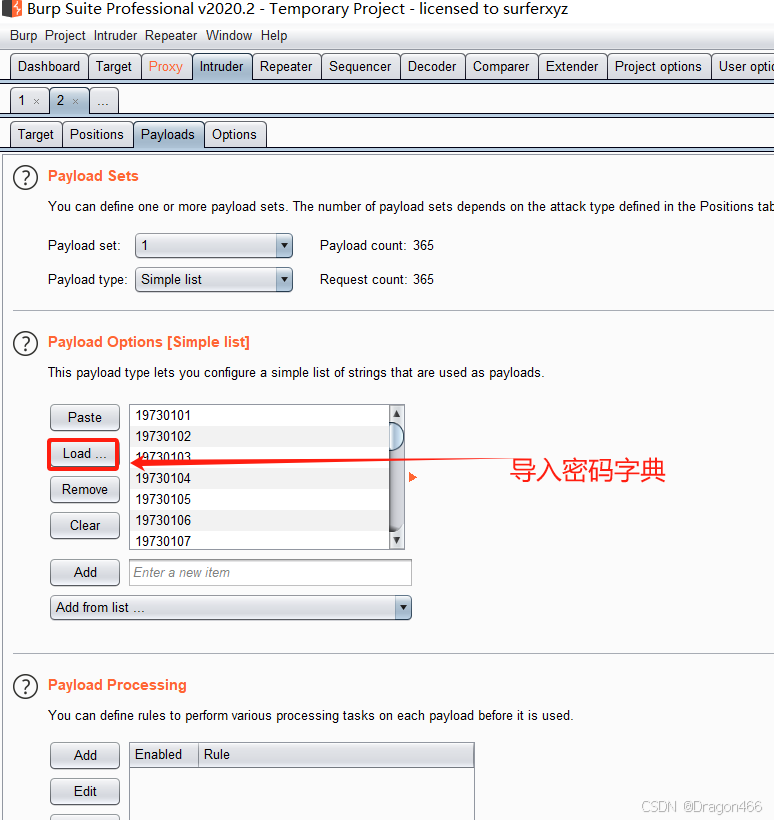774x820 pixels.
Task: Select payload entry 19730106
Action: click(259, 520)
